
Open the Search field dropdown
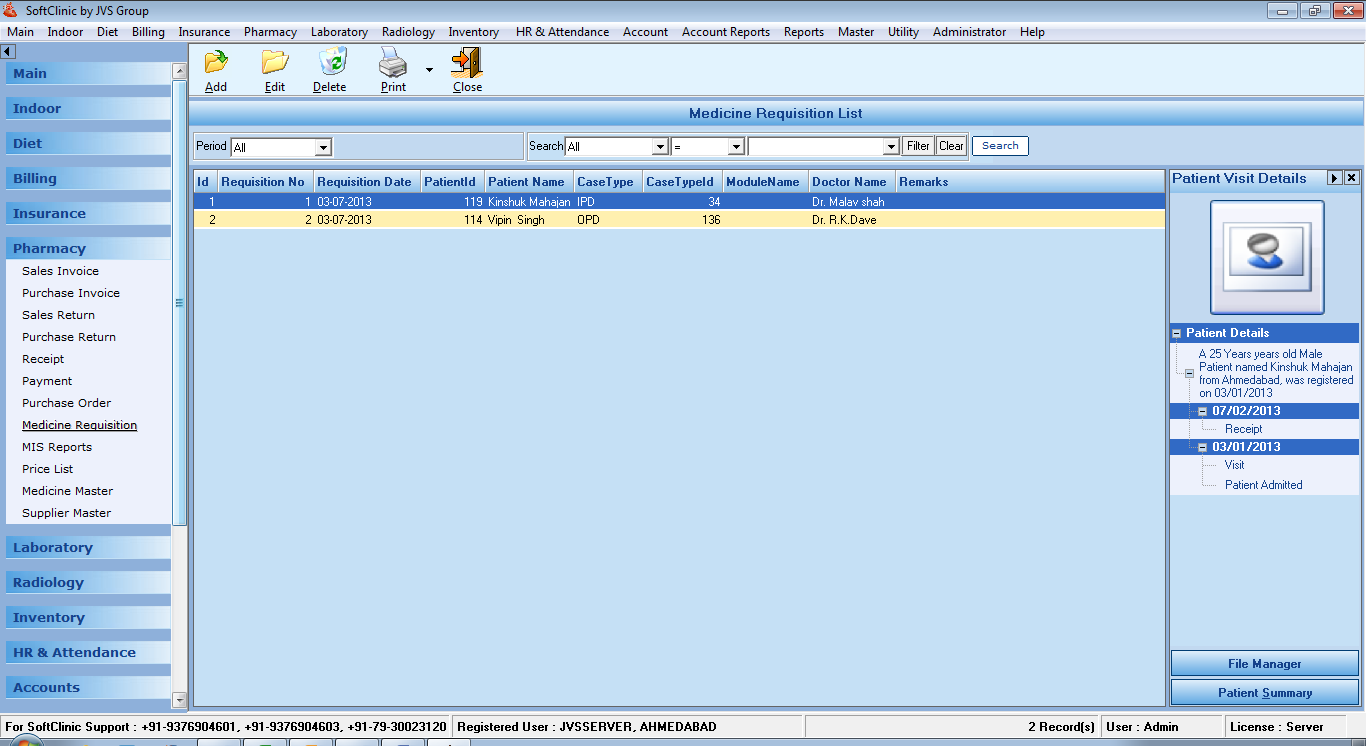point(660,147)
